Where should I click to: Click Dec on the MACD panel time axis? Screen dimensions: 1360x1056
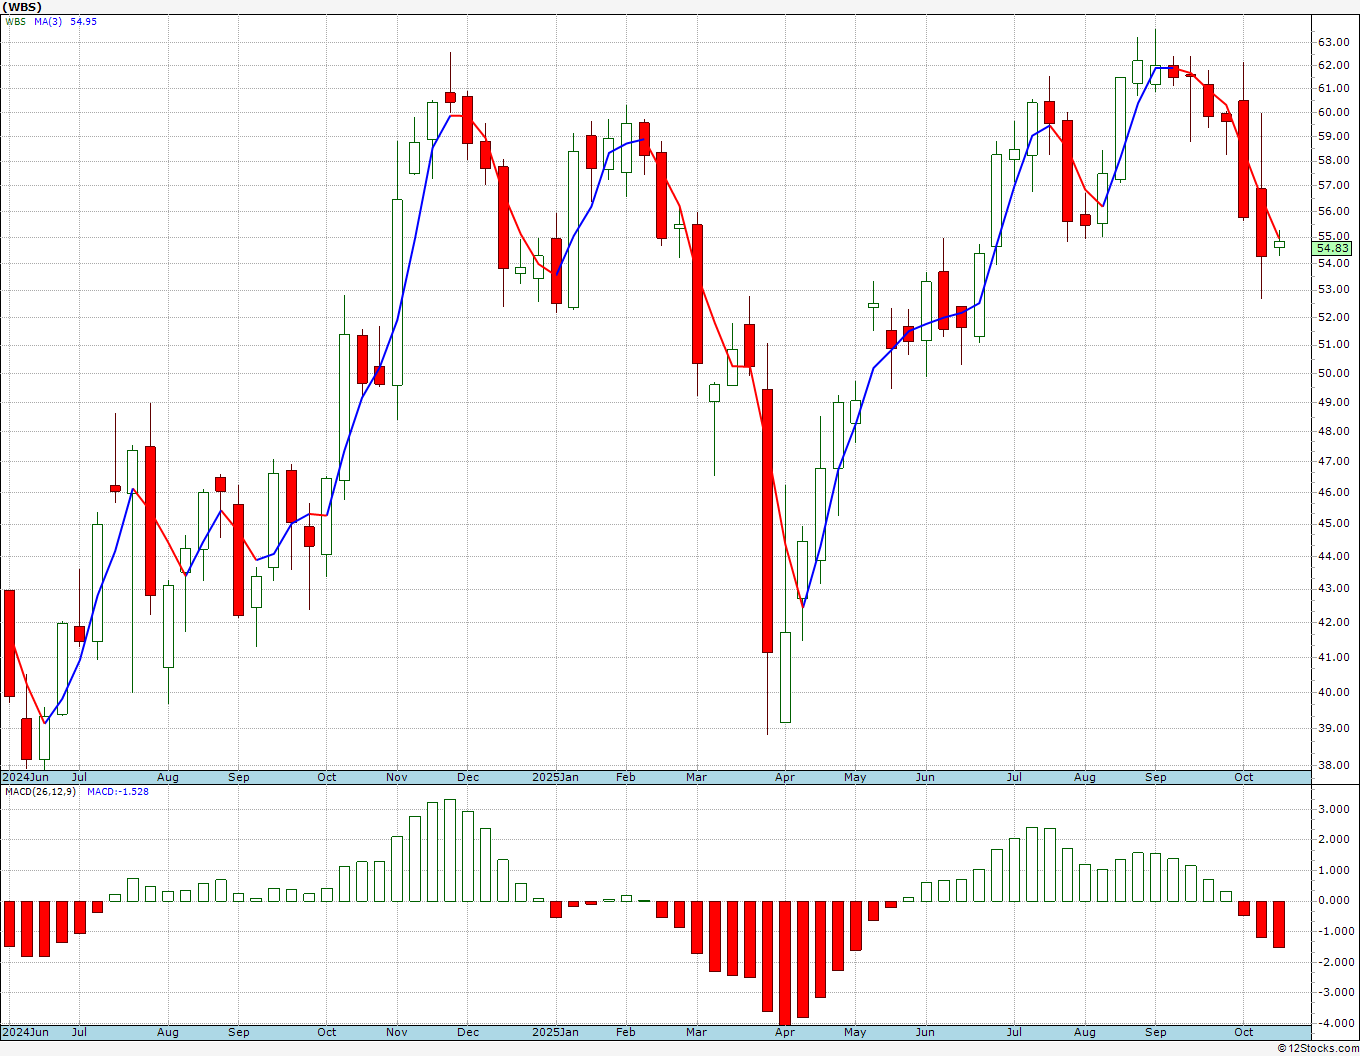tap(468, 1032)
